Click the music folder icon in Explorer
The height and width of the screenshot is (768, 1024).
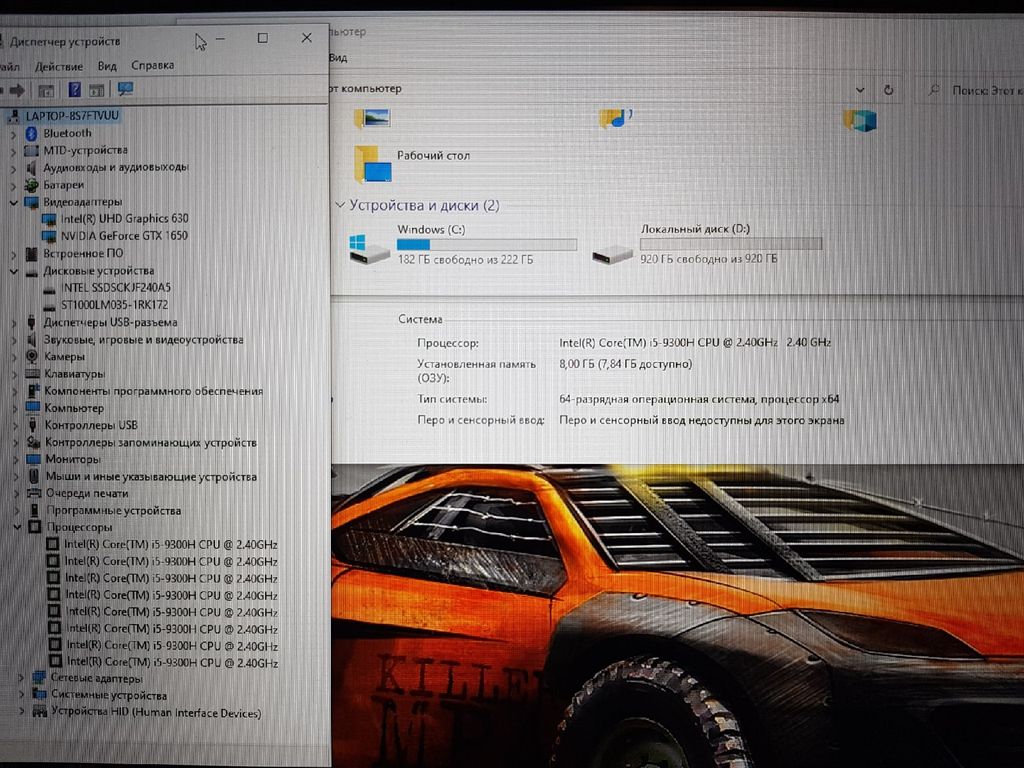coord(615,119)
